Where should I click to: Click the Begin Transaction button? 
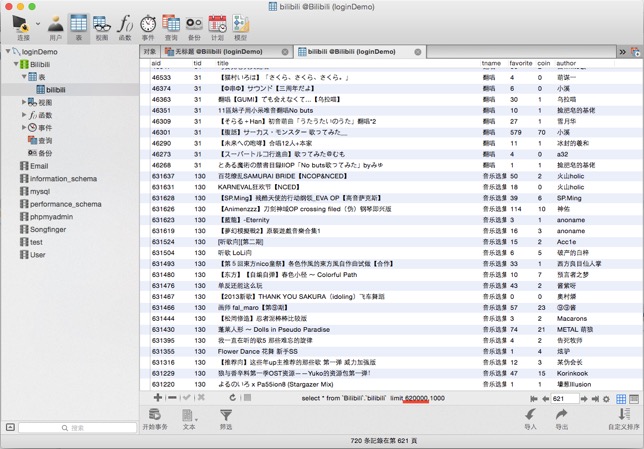click(155, 419)
